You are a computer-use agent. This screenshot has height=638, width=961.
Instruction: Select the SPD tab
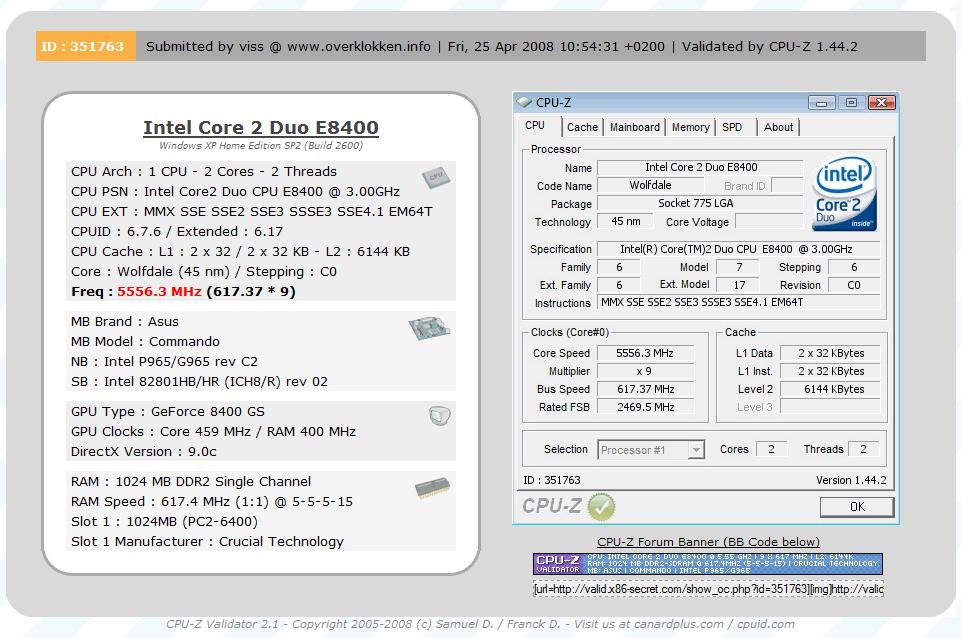pyautogui.click(x=732, y=127)
